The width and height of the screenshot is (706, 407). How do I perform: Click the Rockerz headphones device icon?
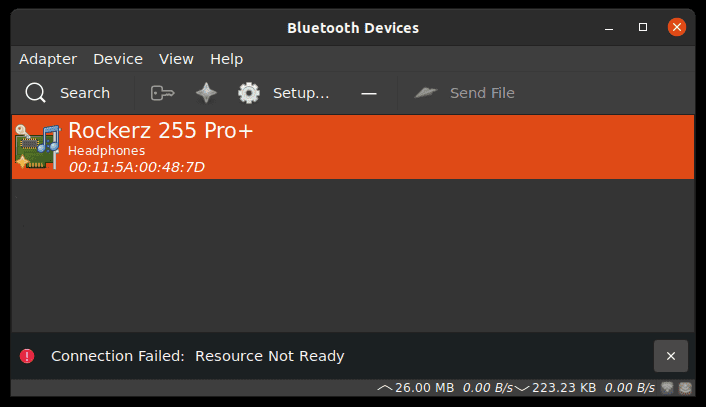38,147
